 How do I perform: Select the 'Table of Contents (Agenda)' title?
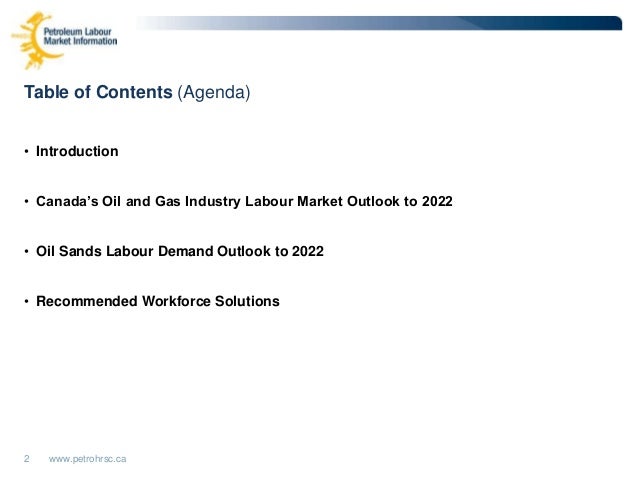137,92
